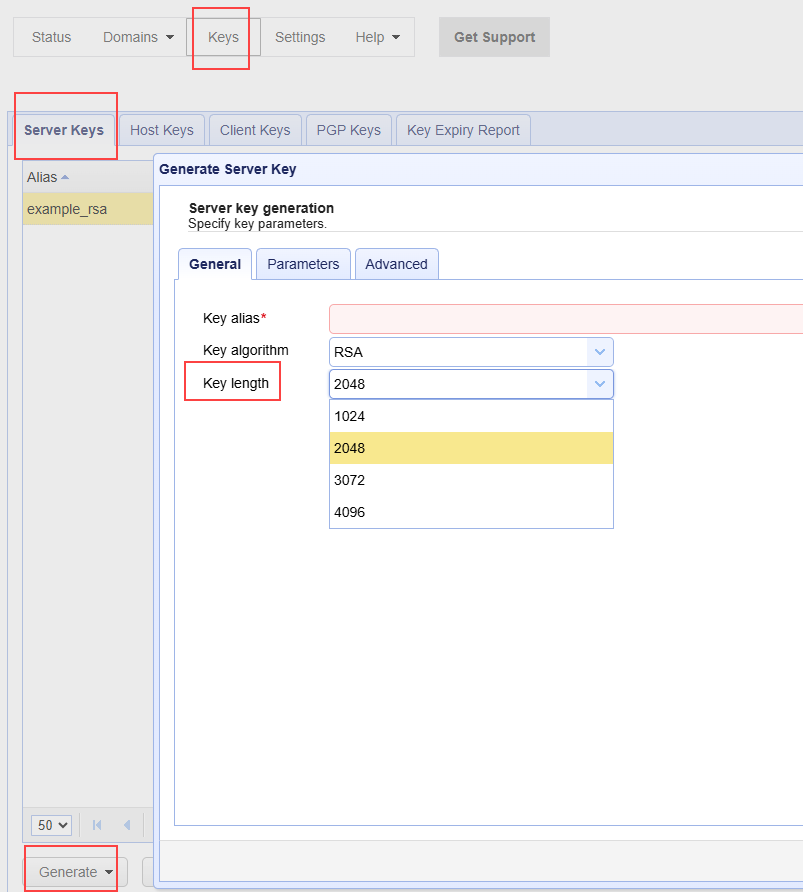The image size is (803, 892).
Task: Jump to first page using pagination icon
Action: pyautogui.click(x=97, y=825)
